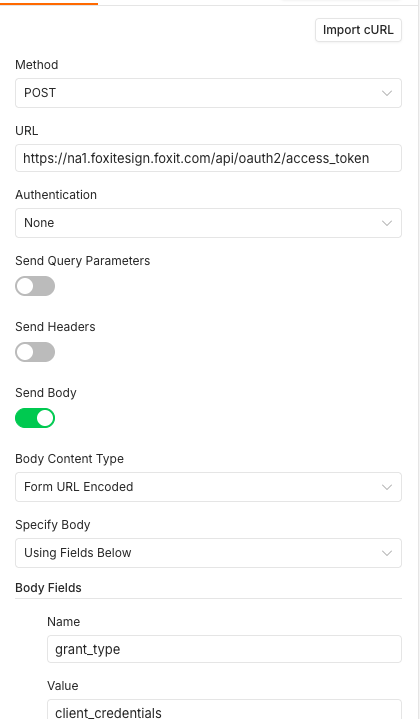The image size is (420, 719).
Task: Select the Value field containing client_credentials
Action: [224, 710]
